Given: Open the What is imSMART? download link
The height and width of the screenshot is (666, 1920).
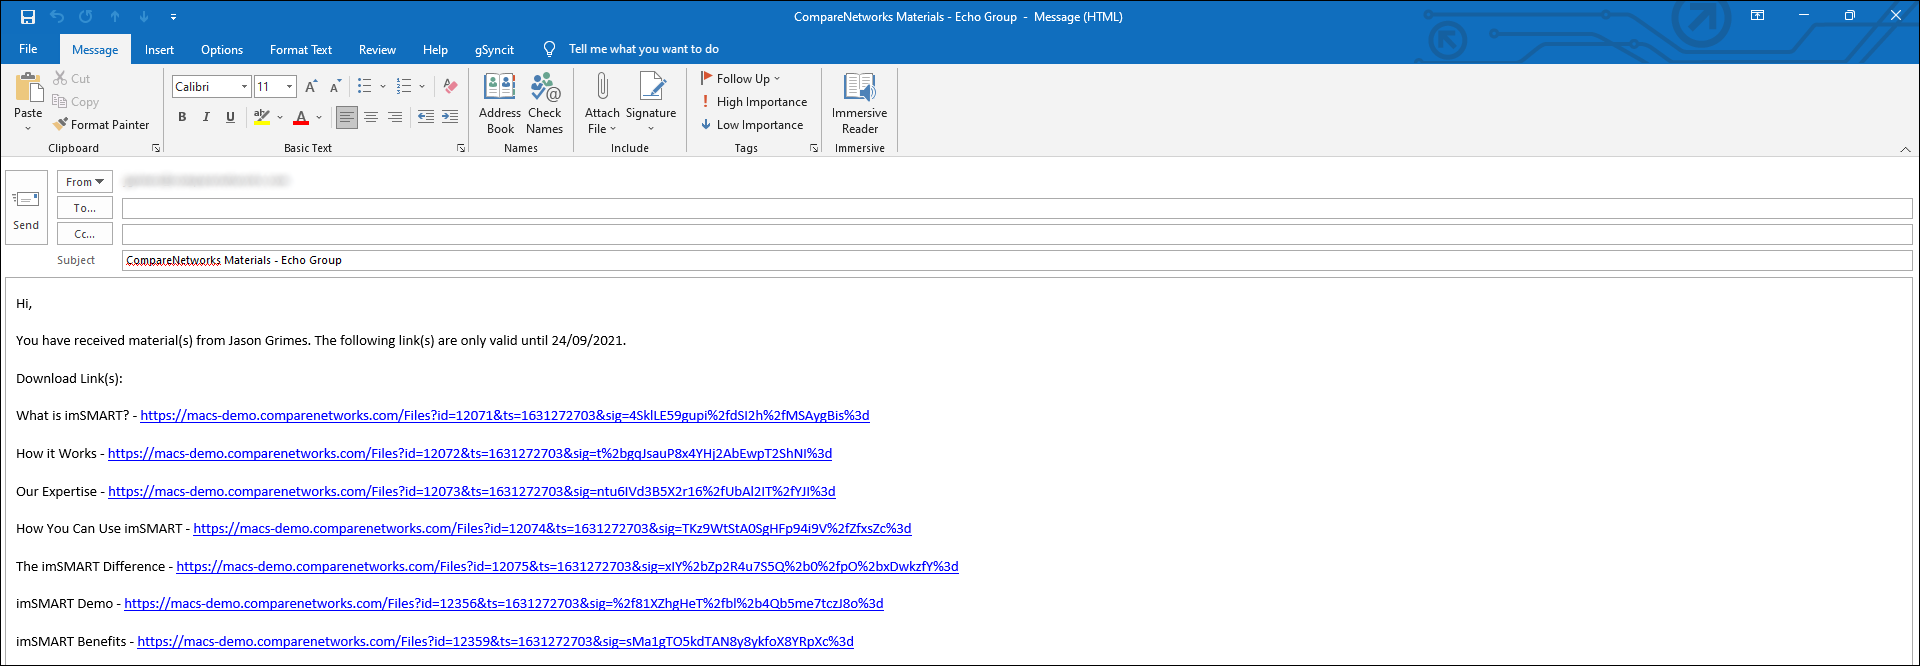Looking at the screenshot, I should pyautogui.click(x=505, y=416).
